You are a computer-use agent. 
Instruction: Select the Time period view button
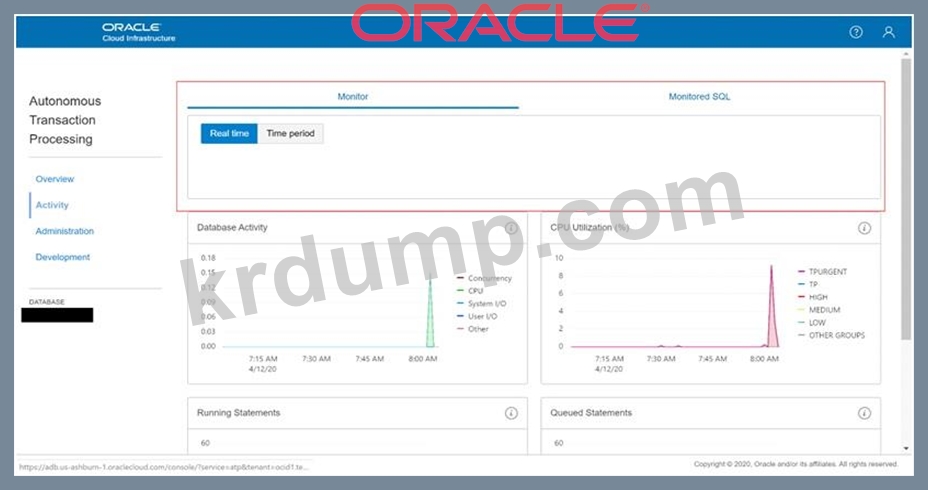point(290,133)
